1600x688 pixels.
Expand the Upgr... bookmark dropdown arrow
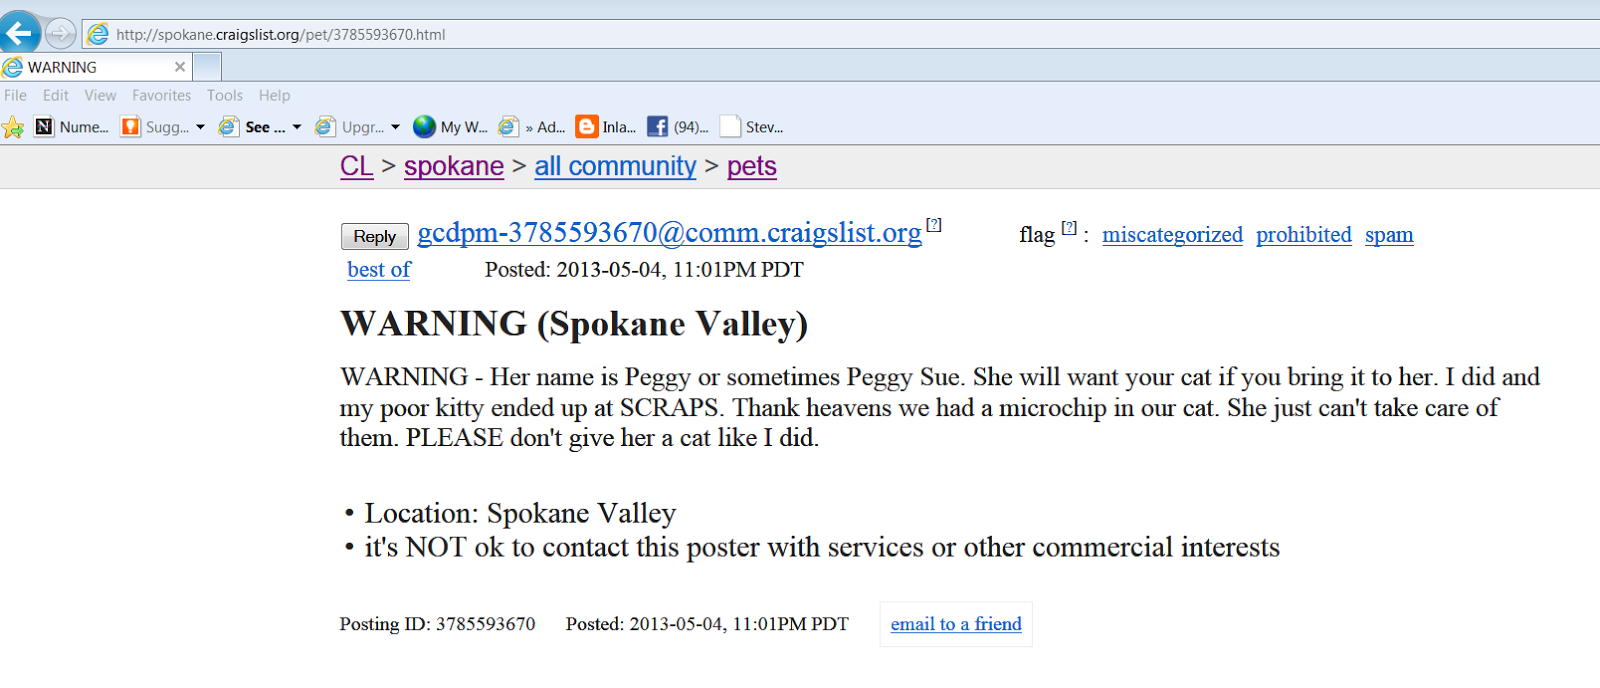coord(395,127)
